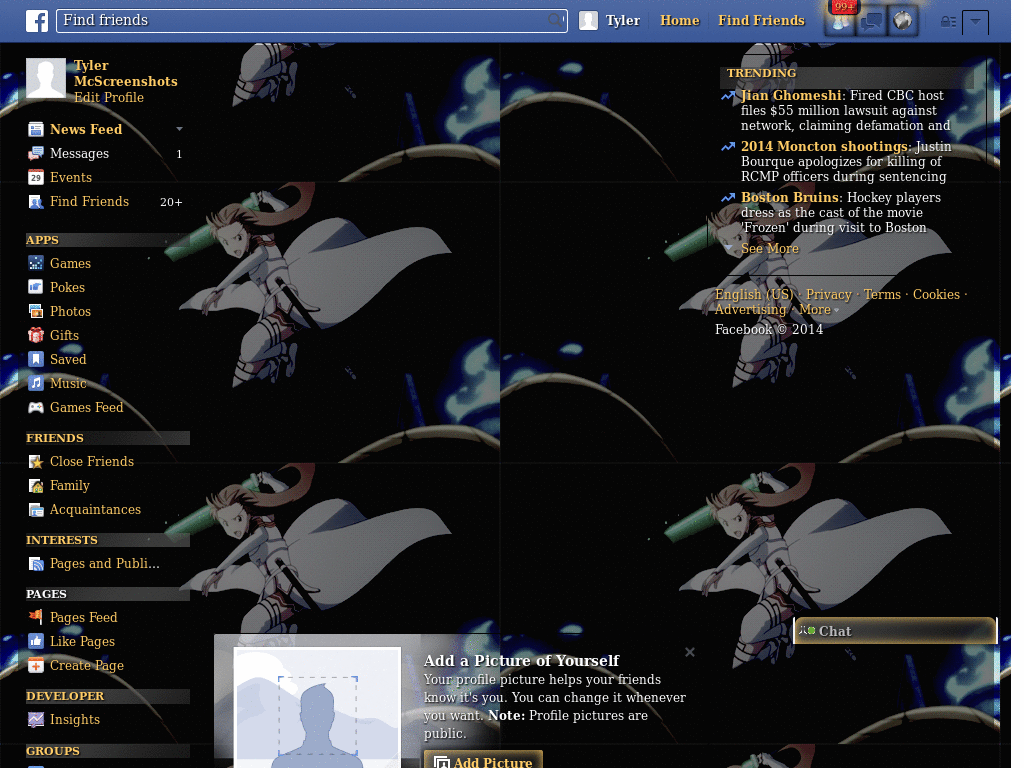Click the Games app icon
The width and height of the screenshot is (1024, 768).
tap(36, 263)
